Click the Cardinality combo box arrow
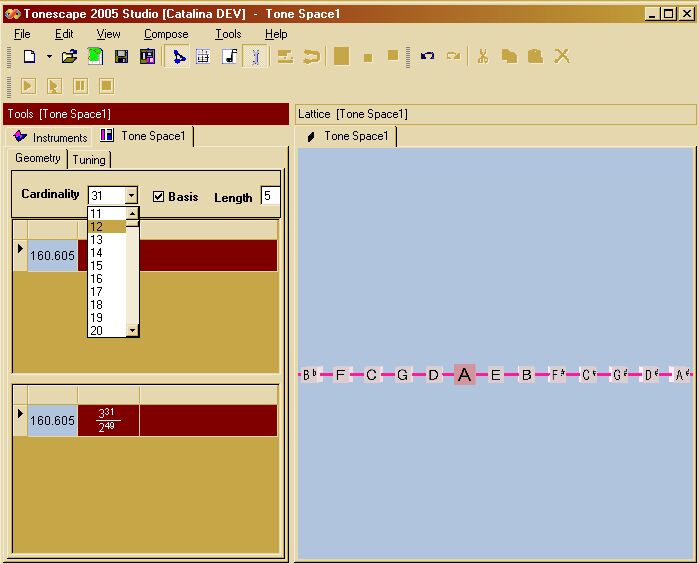This screenshot has width=699, height=564. [131, 195]
